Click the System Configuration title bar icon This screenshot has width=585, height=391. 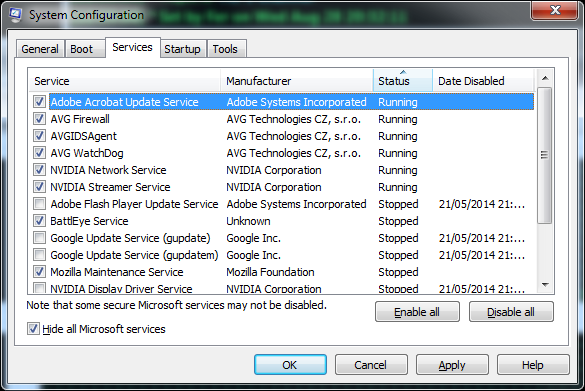(16, 15)
